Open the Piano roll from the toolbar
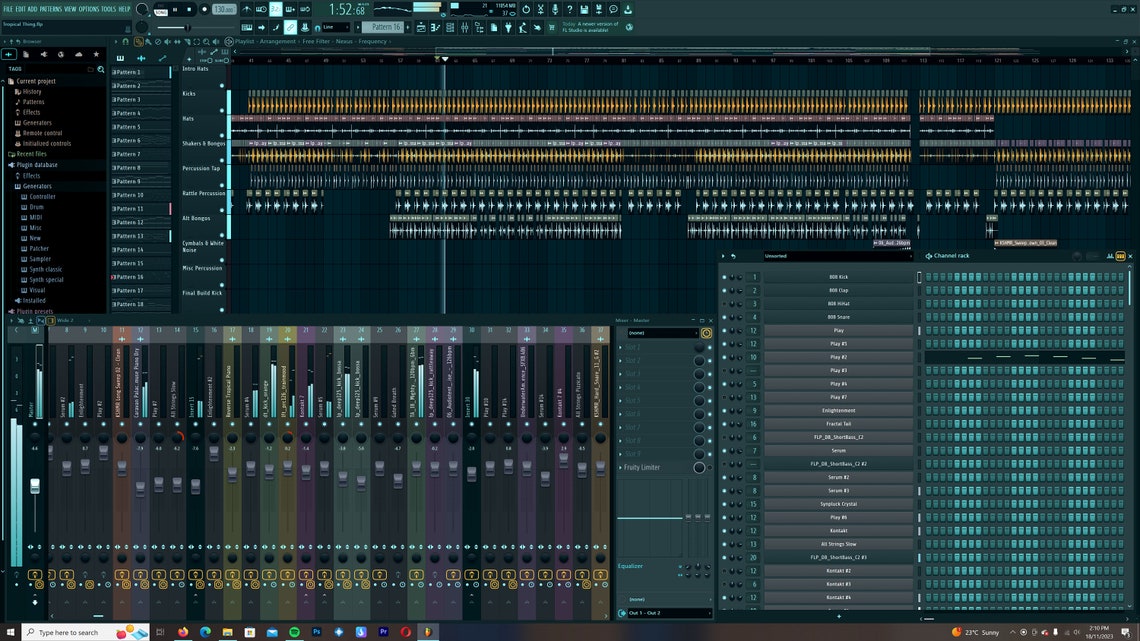The image size is (1140, 641). pos(435,28)
